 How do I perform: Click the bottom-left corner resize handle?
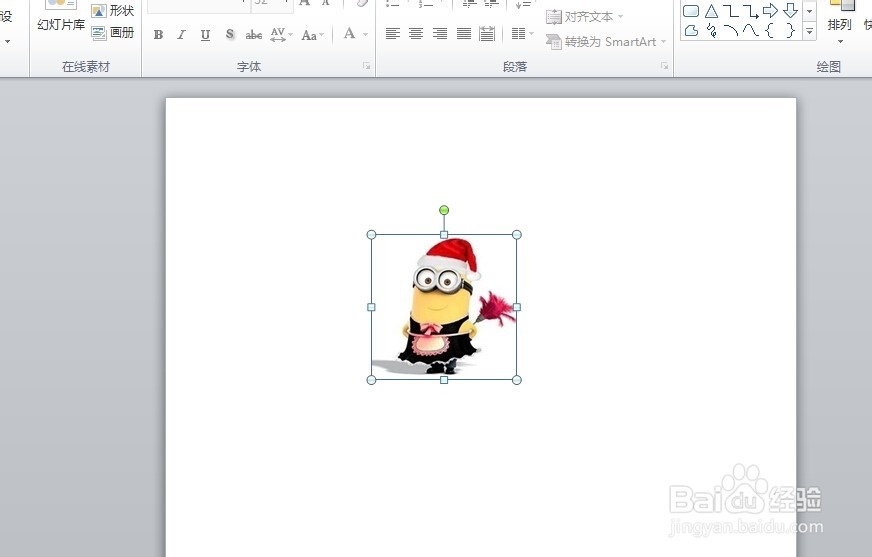(371, 380)
